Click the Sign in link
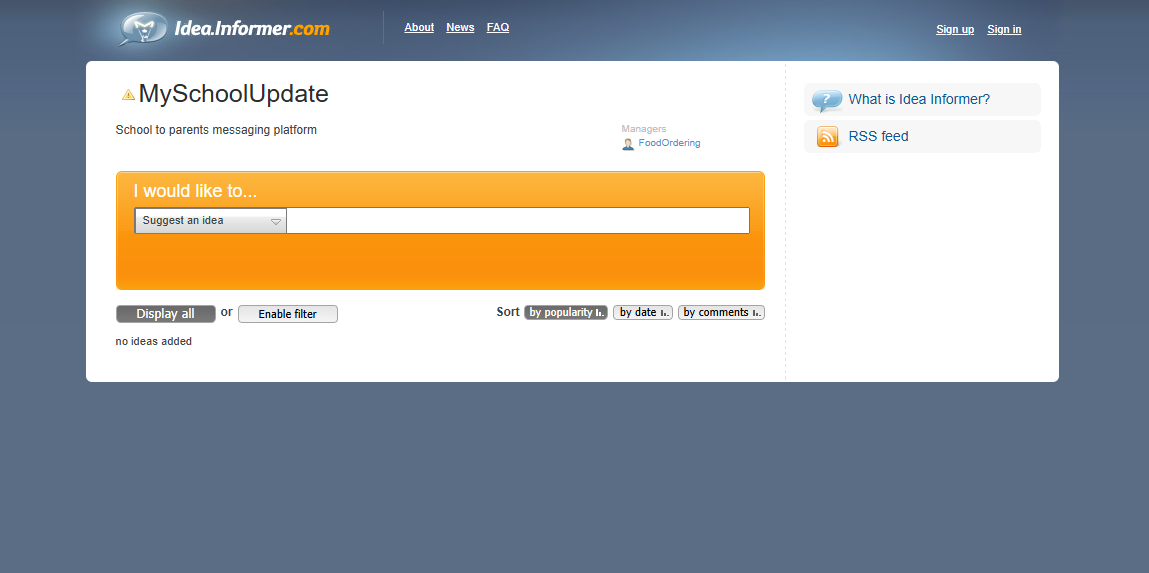This screenshot has width=1149, height=573. click(x=1004, y=29)
